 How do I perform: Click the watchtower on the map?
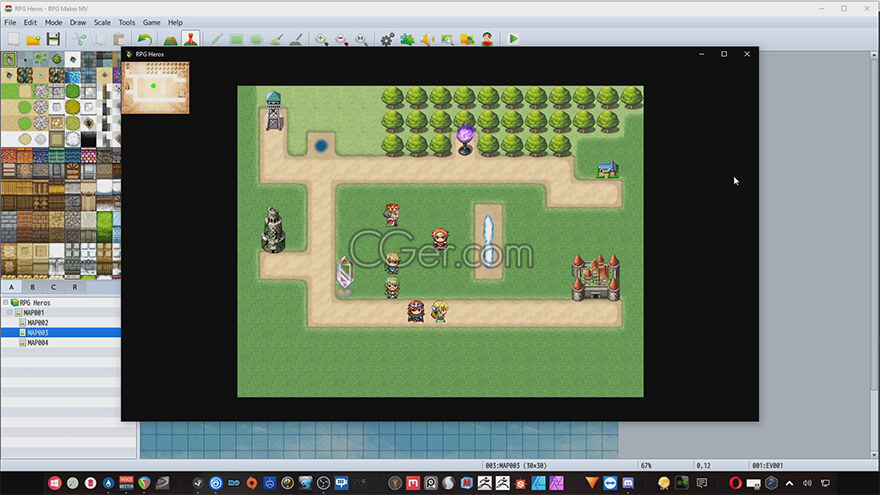tap(274, 111)
